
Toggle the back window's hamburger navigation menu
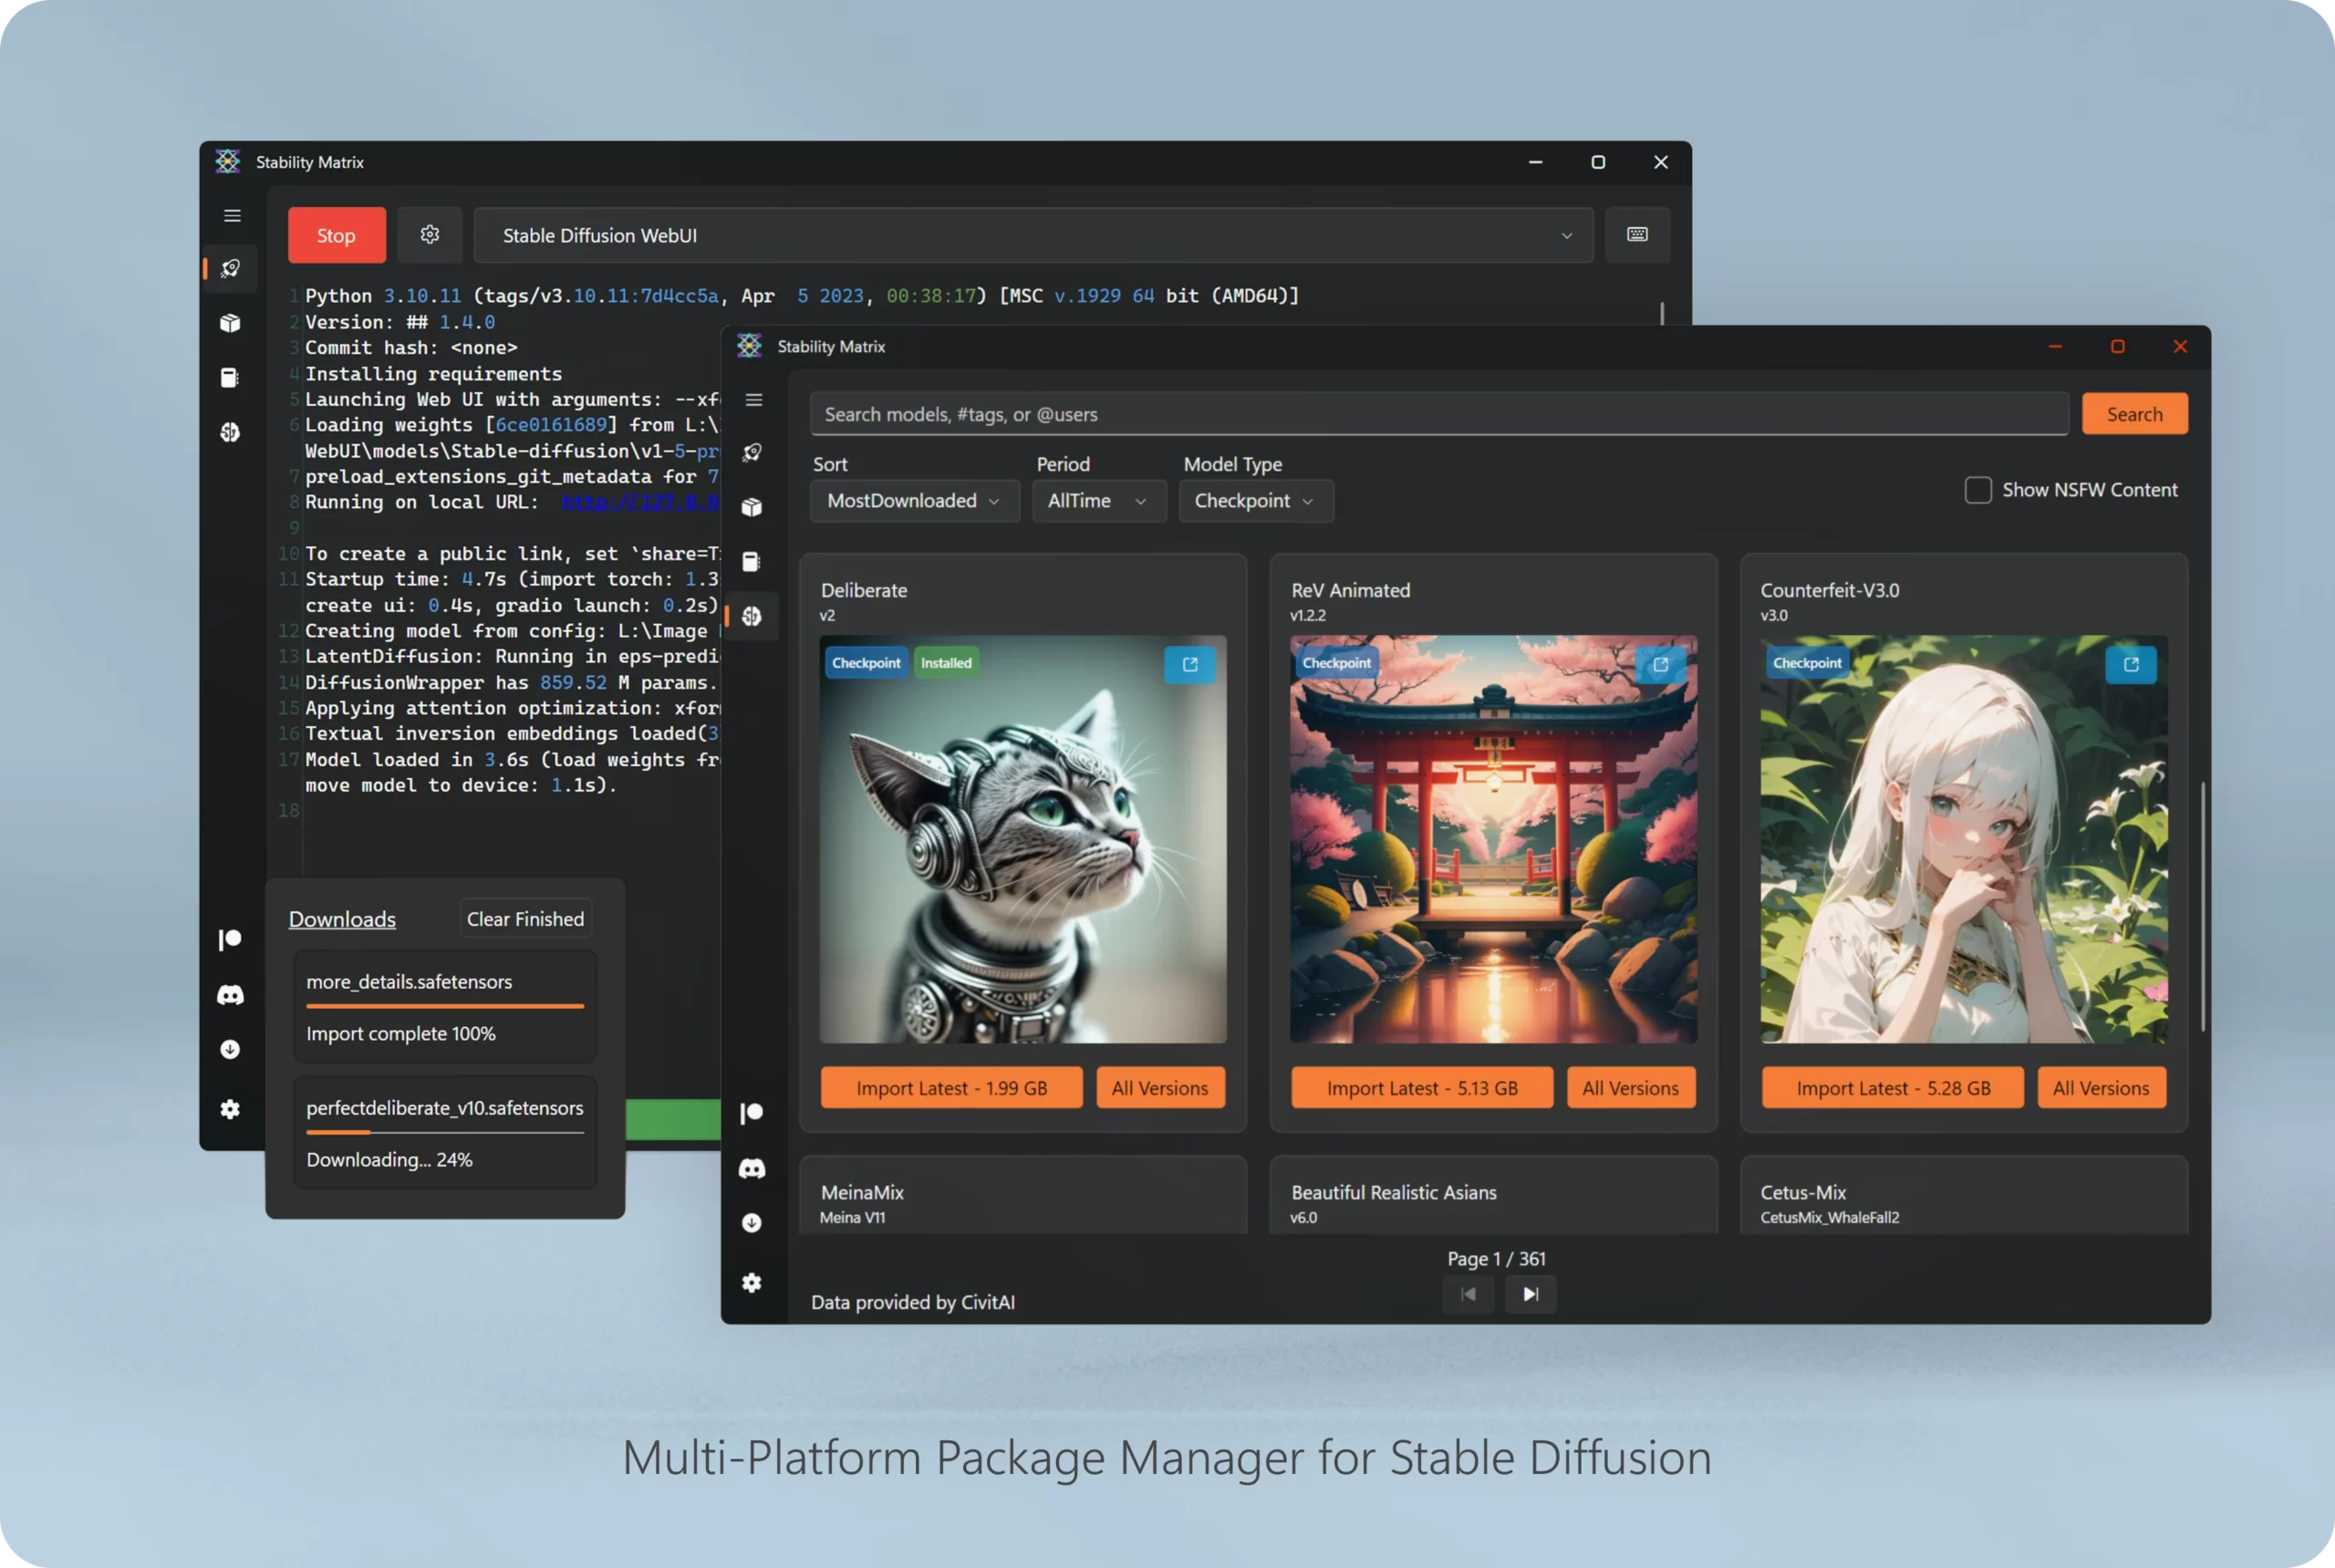(x=232, y=216)
